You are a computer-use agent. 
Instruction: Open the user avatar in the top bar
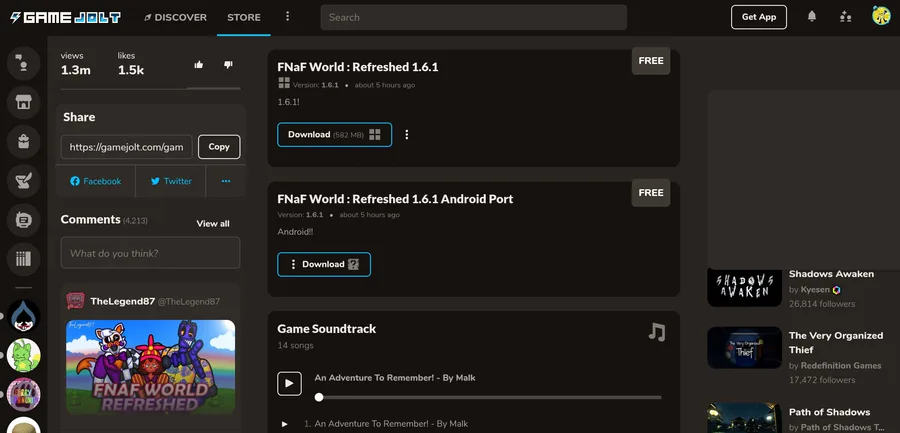pos(881,17)
